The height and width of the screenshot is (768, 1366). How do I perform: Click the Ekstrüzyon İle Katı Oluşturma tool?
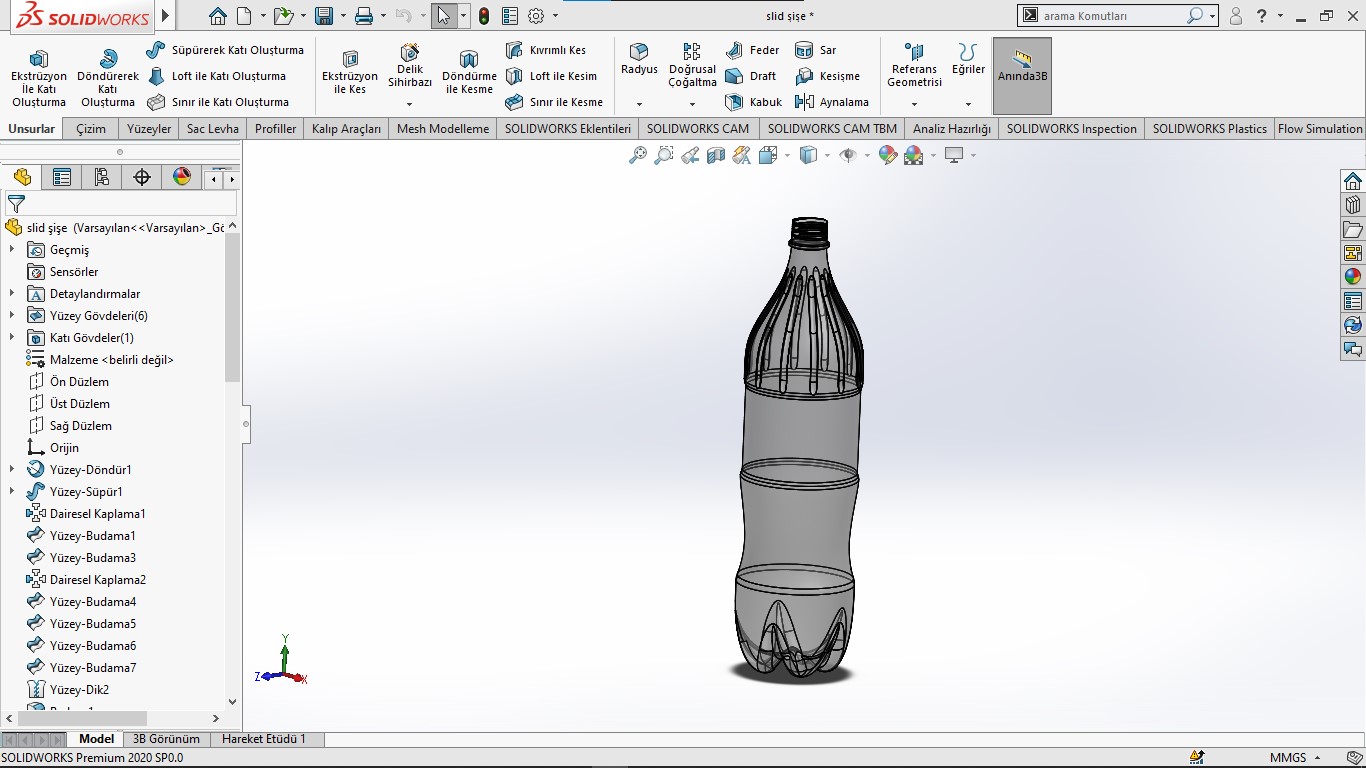click(x=39, y=78)
